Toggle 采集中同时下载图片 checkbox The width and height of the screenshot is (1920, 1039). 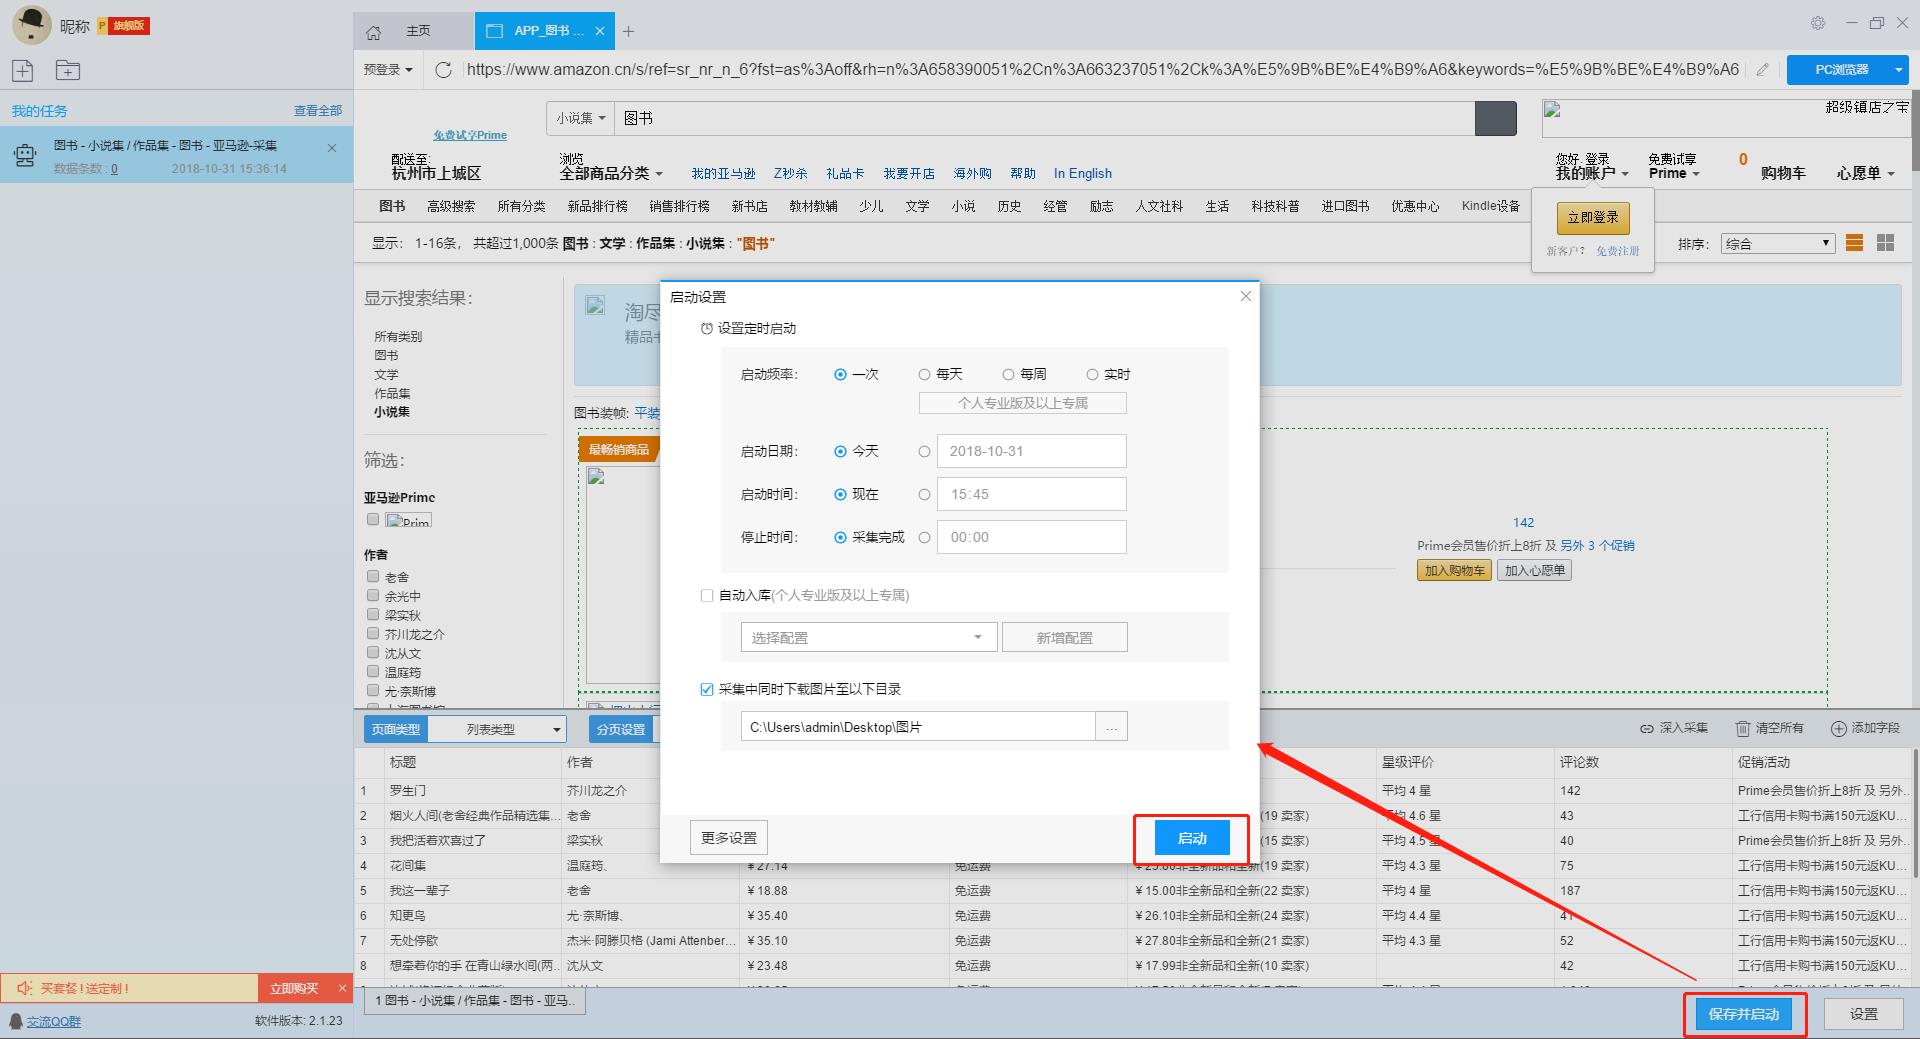707,689
